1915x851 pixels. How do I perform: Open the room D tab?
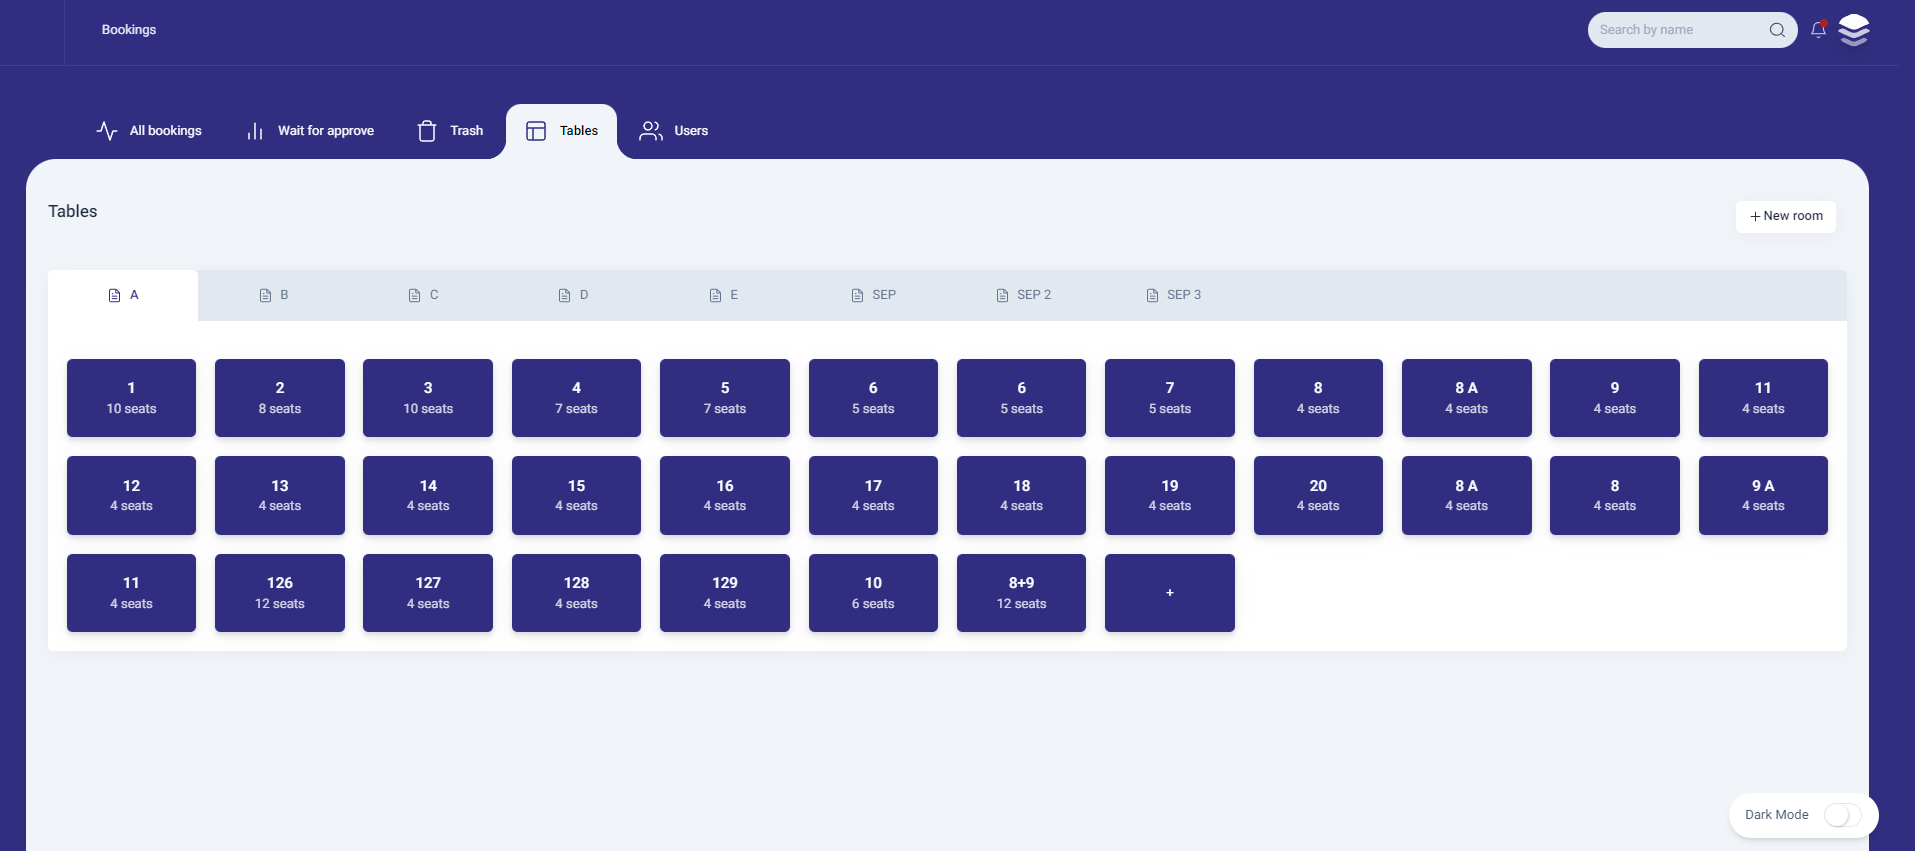tap(573, 295)
